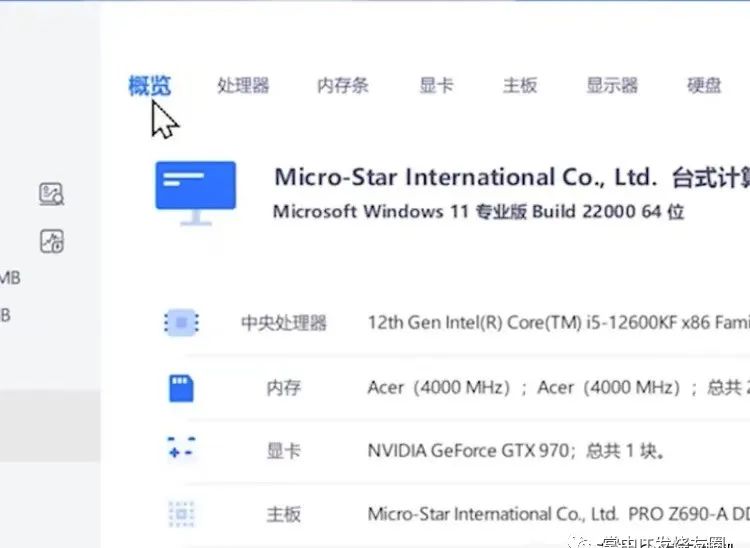Click the 中央处理器 row label
Viewport: 750px width, 548px height.
(284, 323)
